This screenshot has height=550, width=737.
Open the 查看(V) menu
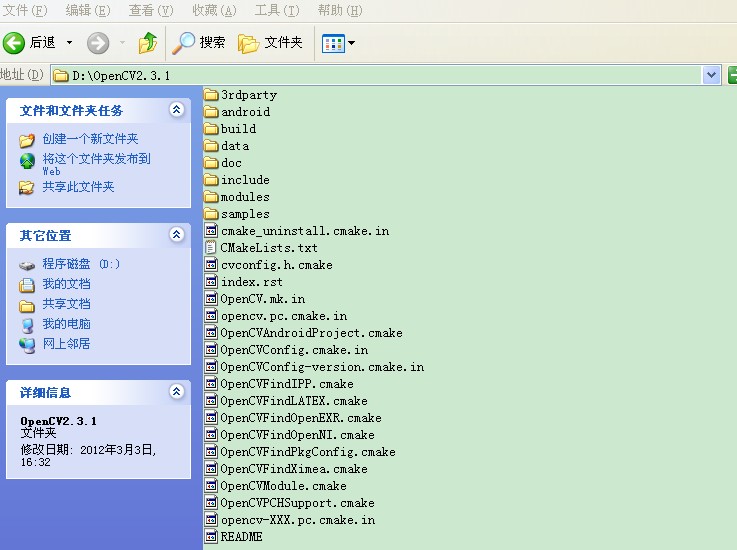(151, 10)
